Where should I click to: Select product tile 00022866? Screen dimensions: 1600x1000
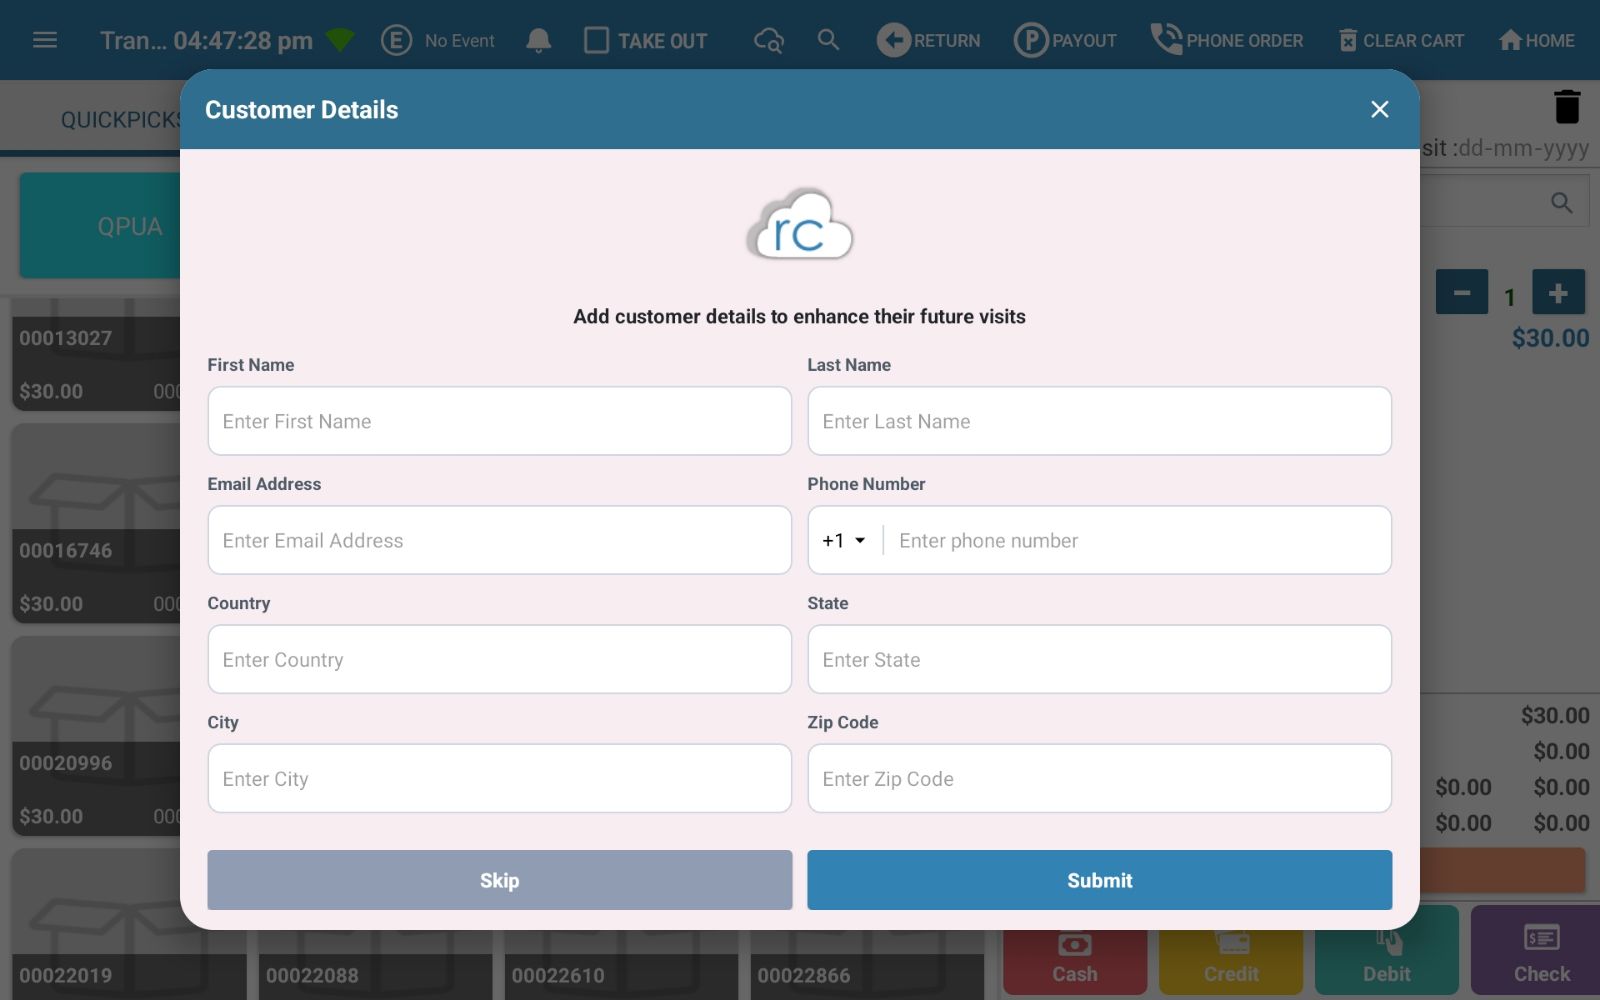click(x=867, y=965)
